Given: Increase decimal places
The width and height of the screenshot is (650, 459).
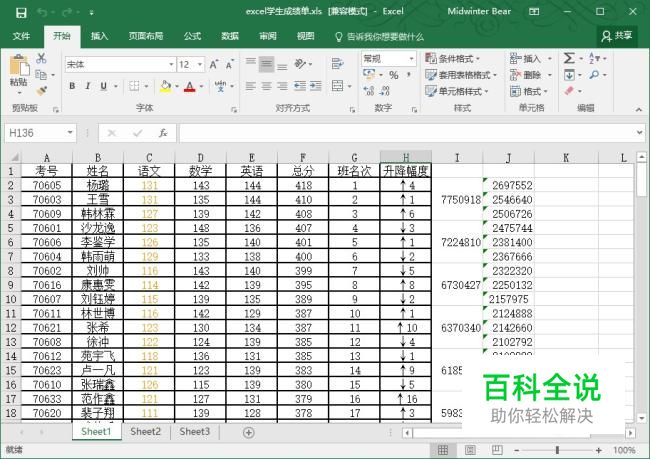Looking at the screenshot, I should click(369, 91).
